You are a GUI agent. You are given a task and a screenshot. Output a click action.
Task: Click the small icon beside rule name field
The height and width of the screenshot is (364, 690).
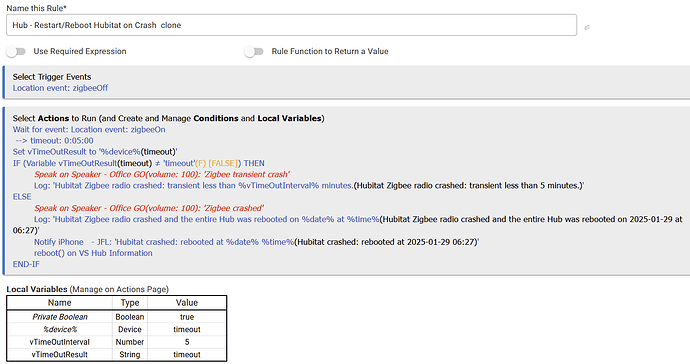pos(587,28)
